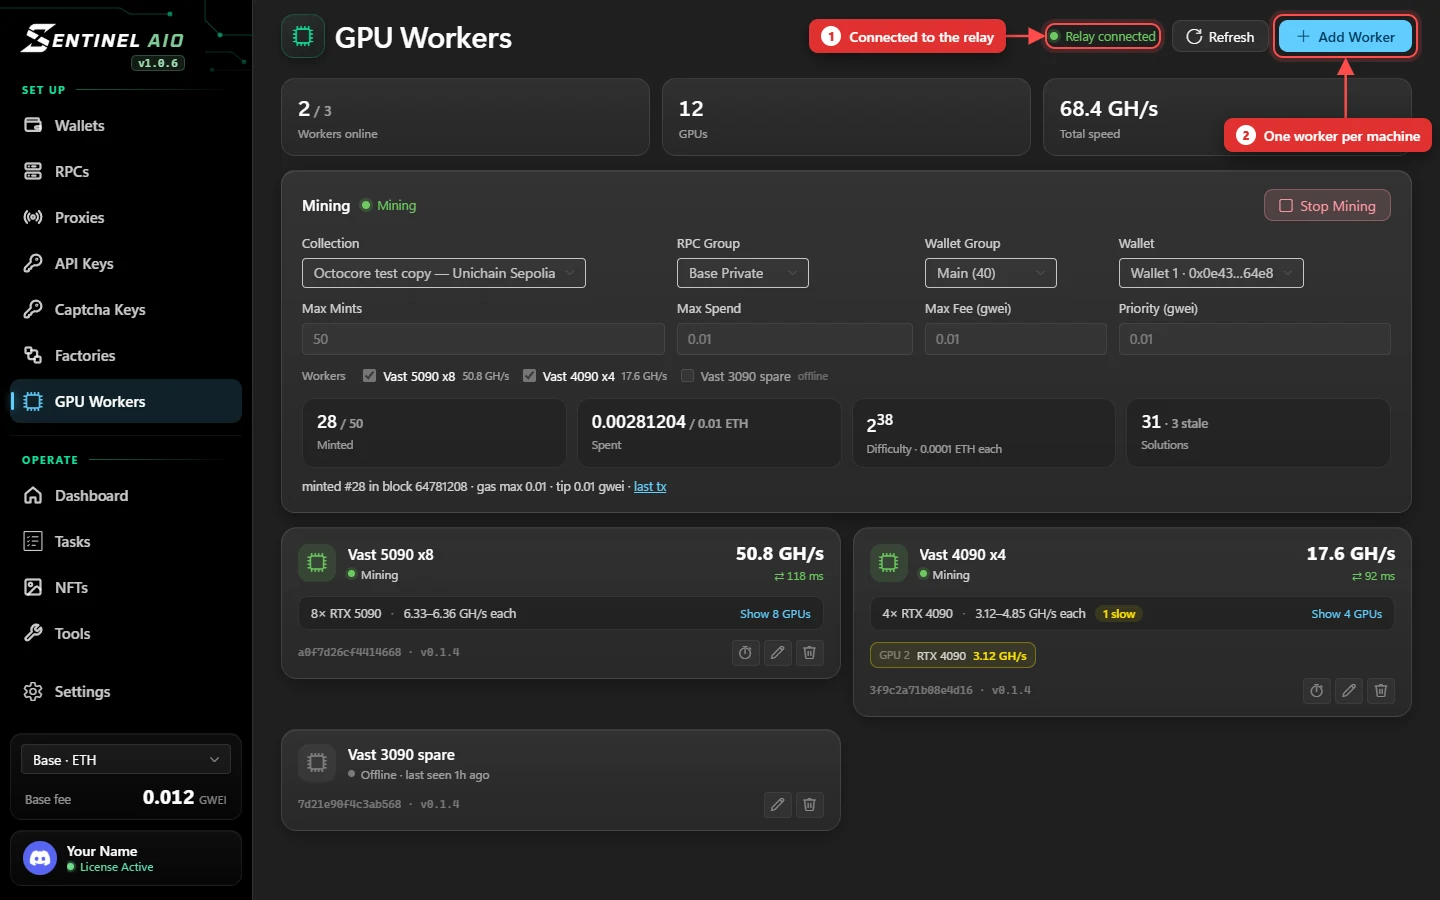Delete the Vast 3090 spare worker via trash icon
Viewport: 1440px width, 900px height.
(x=809, y=805)
